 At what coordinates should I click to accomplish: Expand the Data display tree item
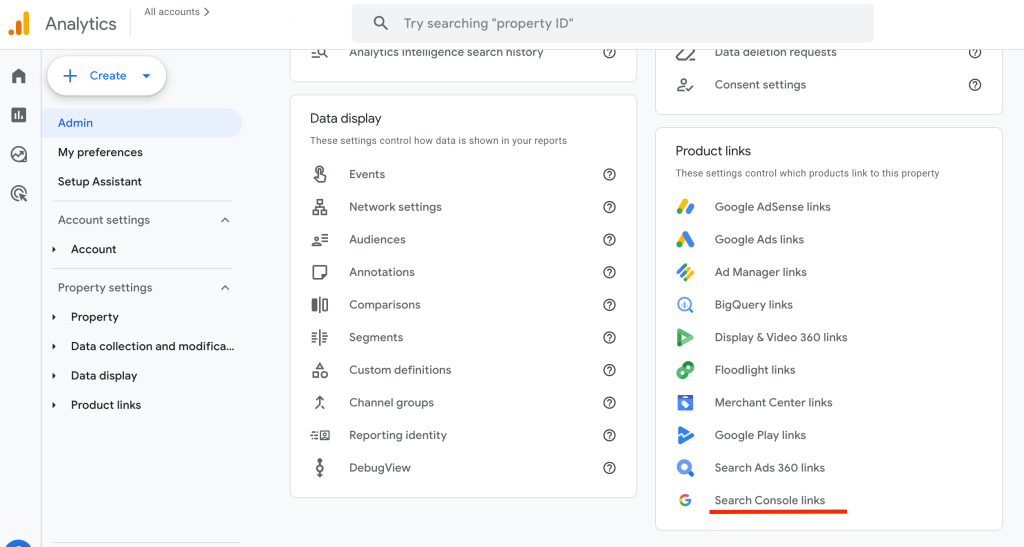click(54, 376)
